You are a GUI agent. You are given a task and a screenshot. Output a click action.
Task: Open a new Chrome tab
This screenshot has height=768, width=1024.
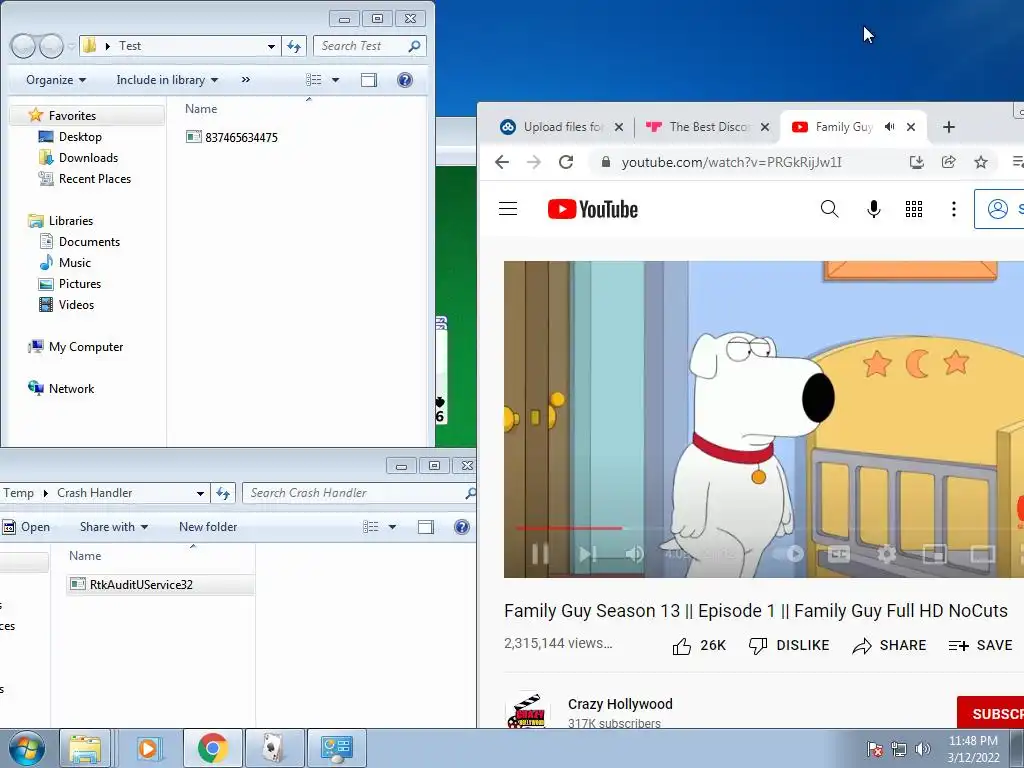(x=949, y=127)
